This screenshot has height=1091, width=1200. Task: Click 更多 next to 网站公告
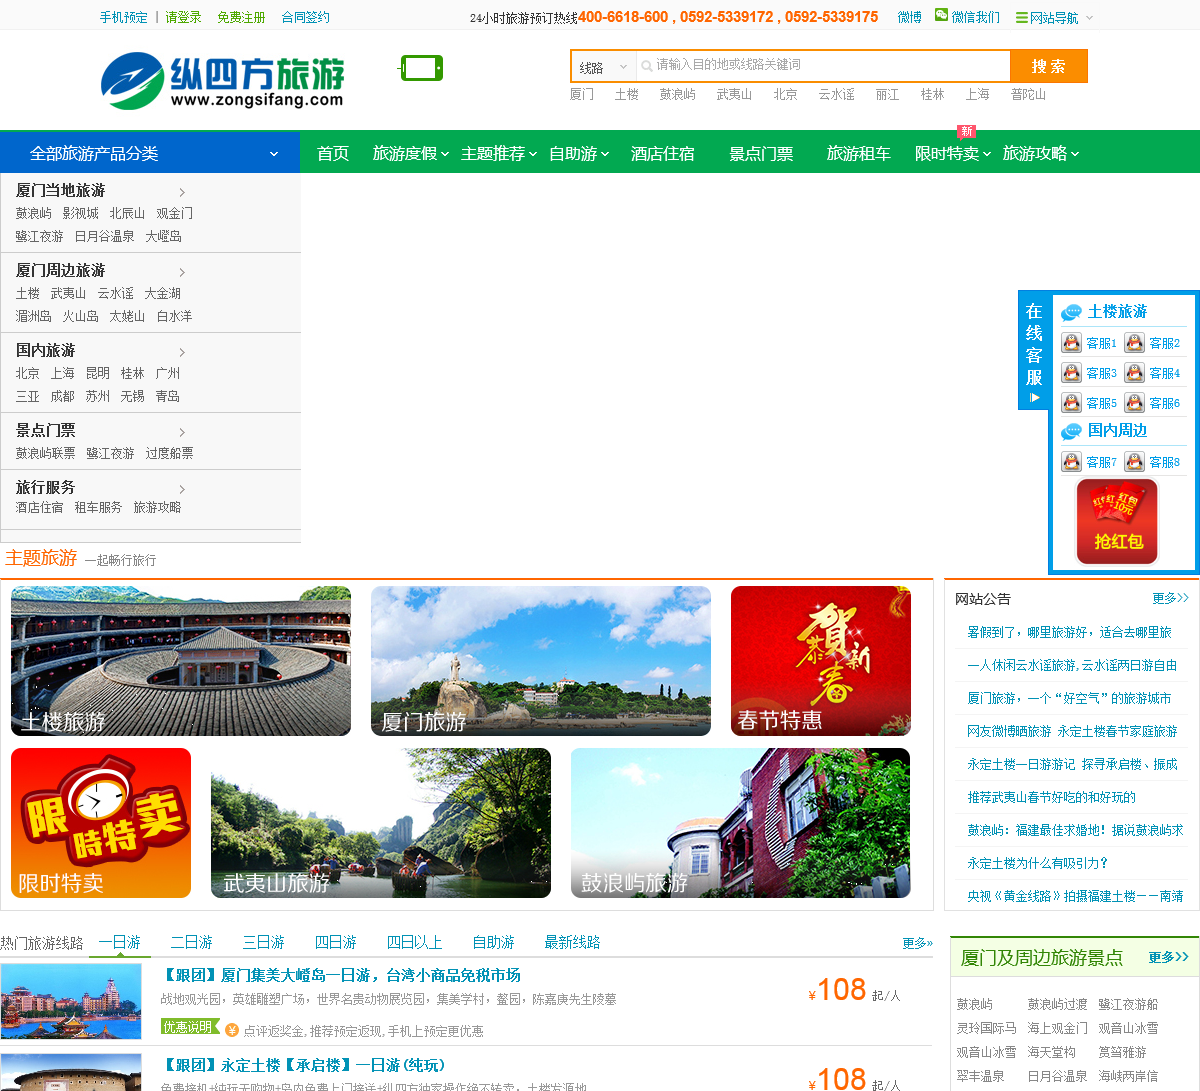click(x=1170, y=598)
